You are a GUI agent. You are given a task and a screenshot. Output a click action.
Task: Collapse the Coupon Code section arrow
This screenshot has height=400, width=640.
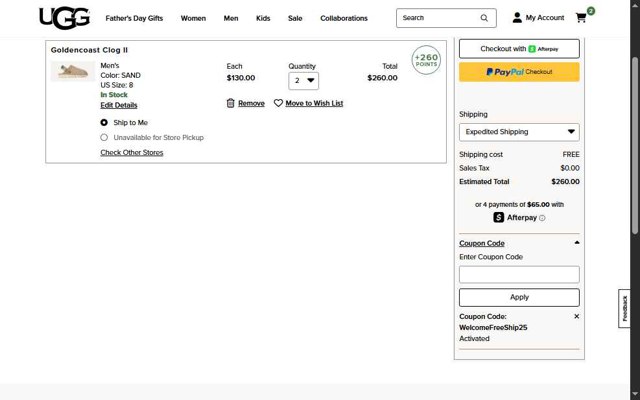click(577, 243)
